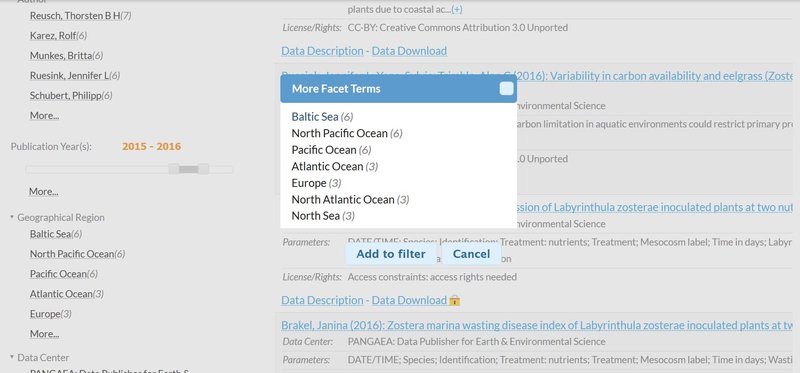
Task: Click the 2015 - 2016 year range text
Action: point(152,146)
